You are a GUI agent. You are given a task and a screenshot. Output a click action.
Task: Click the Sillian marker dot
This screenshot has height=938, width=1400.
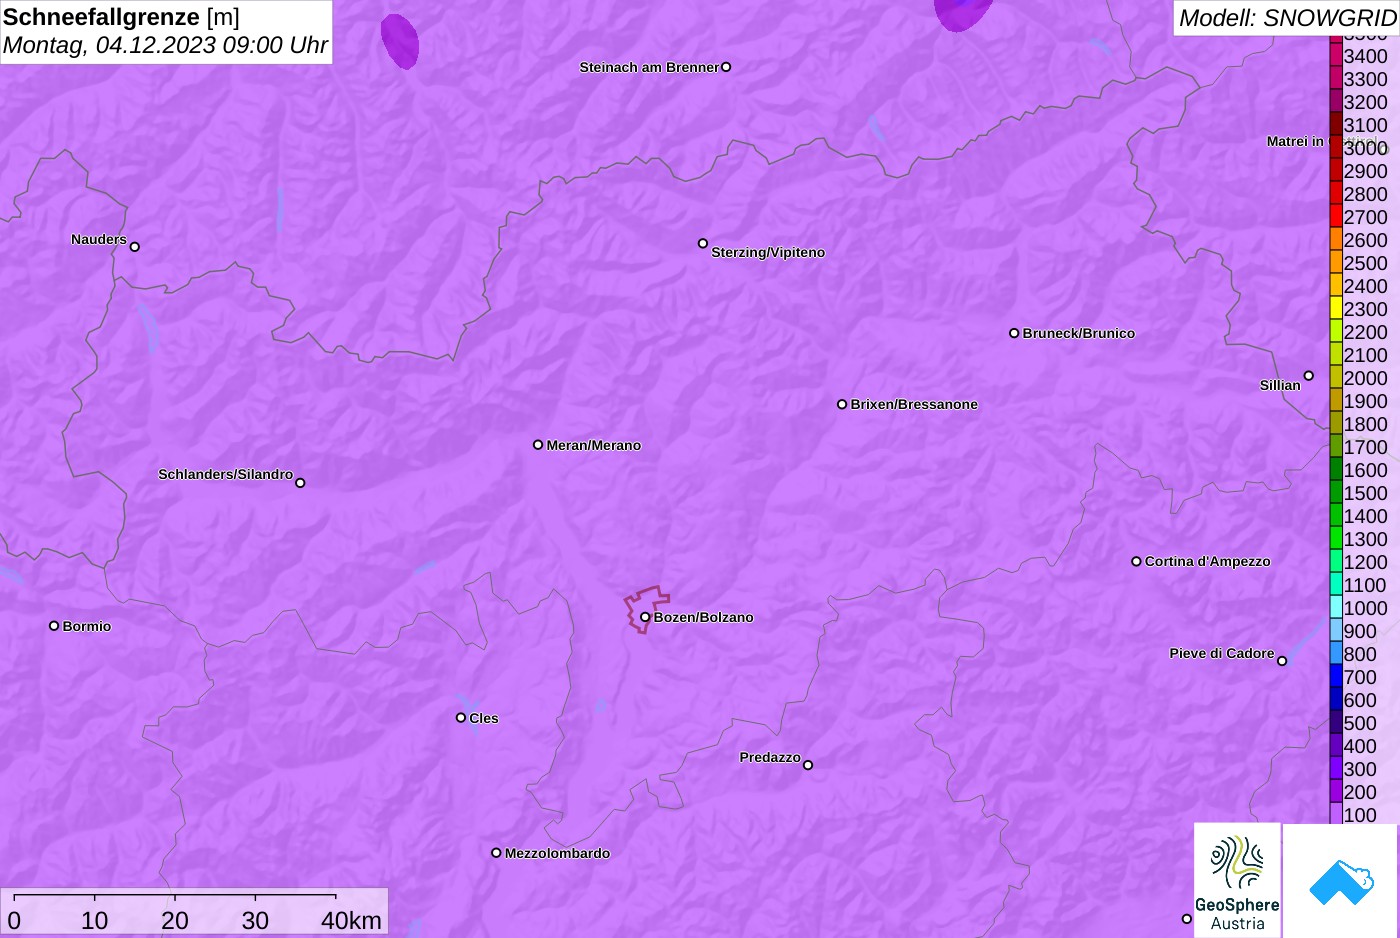click(x=1309, y=376)
